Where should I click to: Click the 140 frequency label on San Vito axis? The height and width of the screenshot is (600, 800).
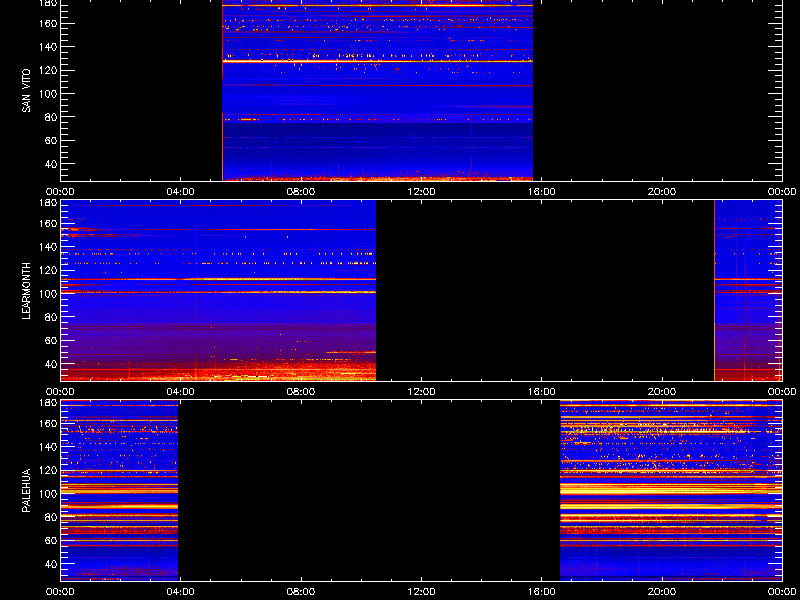pos(47,46)
